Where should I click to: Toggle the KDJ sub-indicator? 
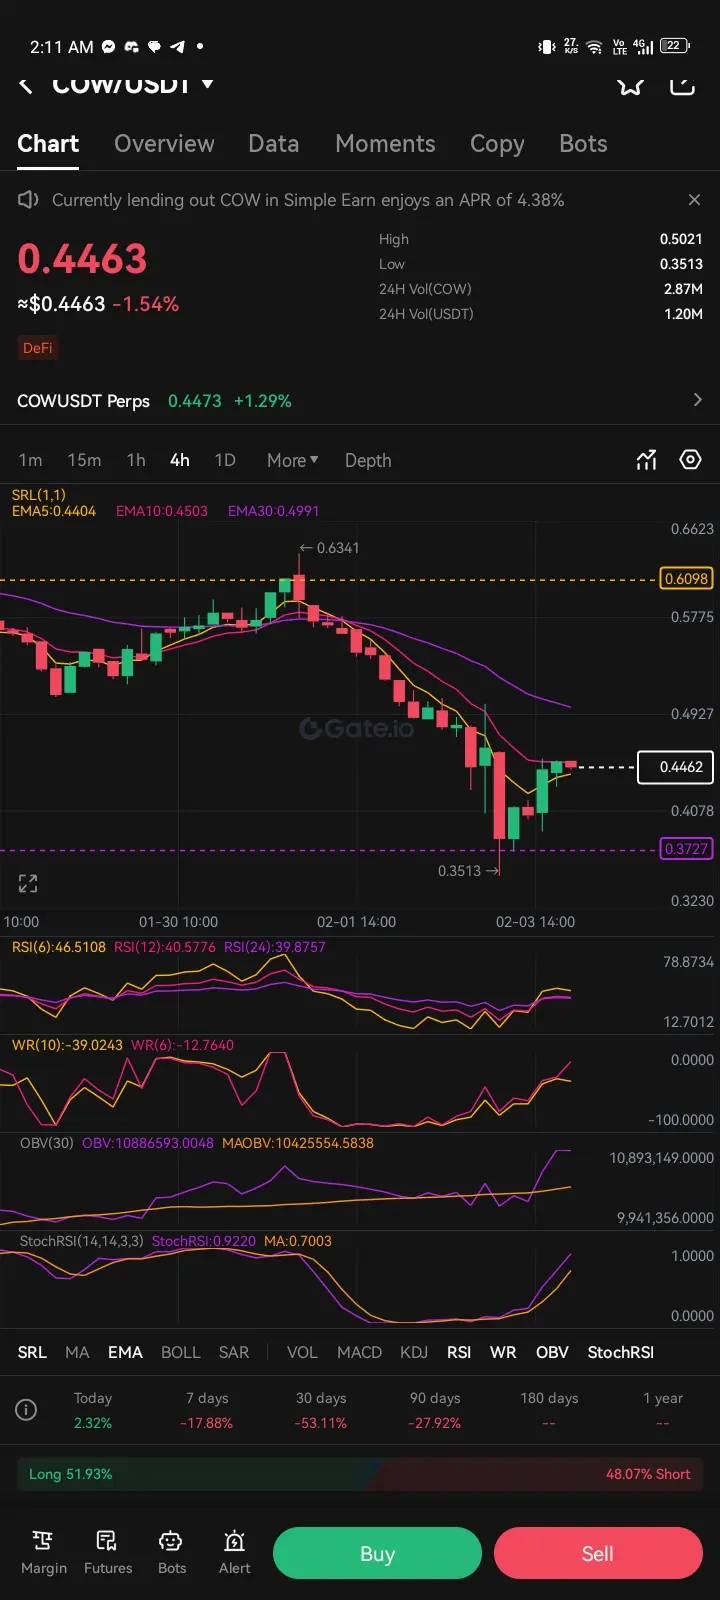414,1352
